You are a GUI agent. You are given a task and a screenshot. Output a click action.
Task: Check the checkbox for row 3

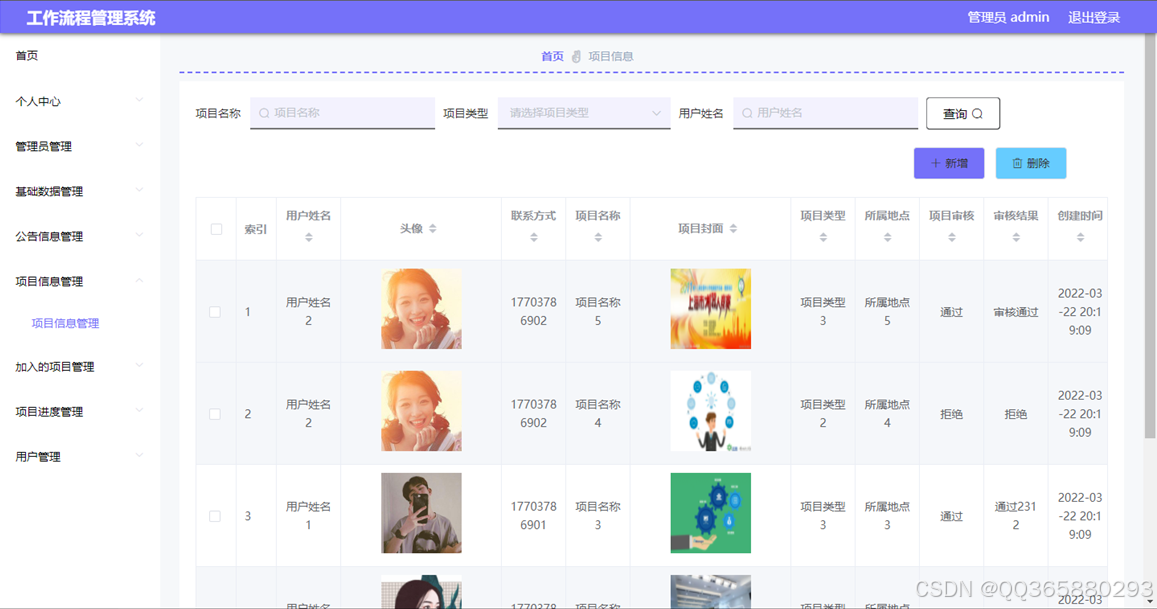215,516
